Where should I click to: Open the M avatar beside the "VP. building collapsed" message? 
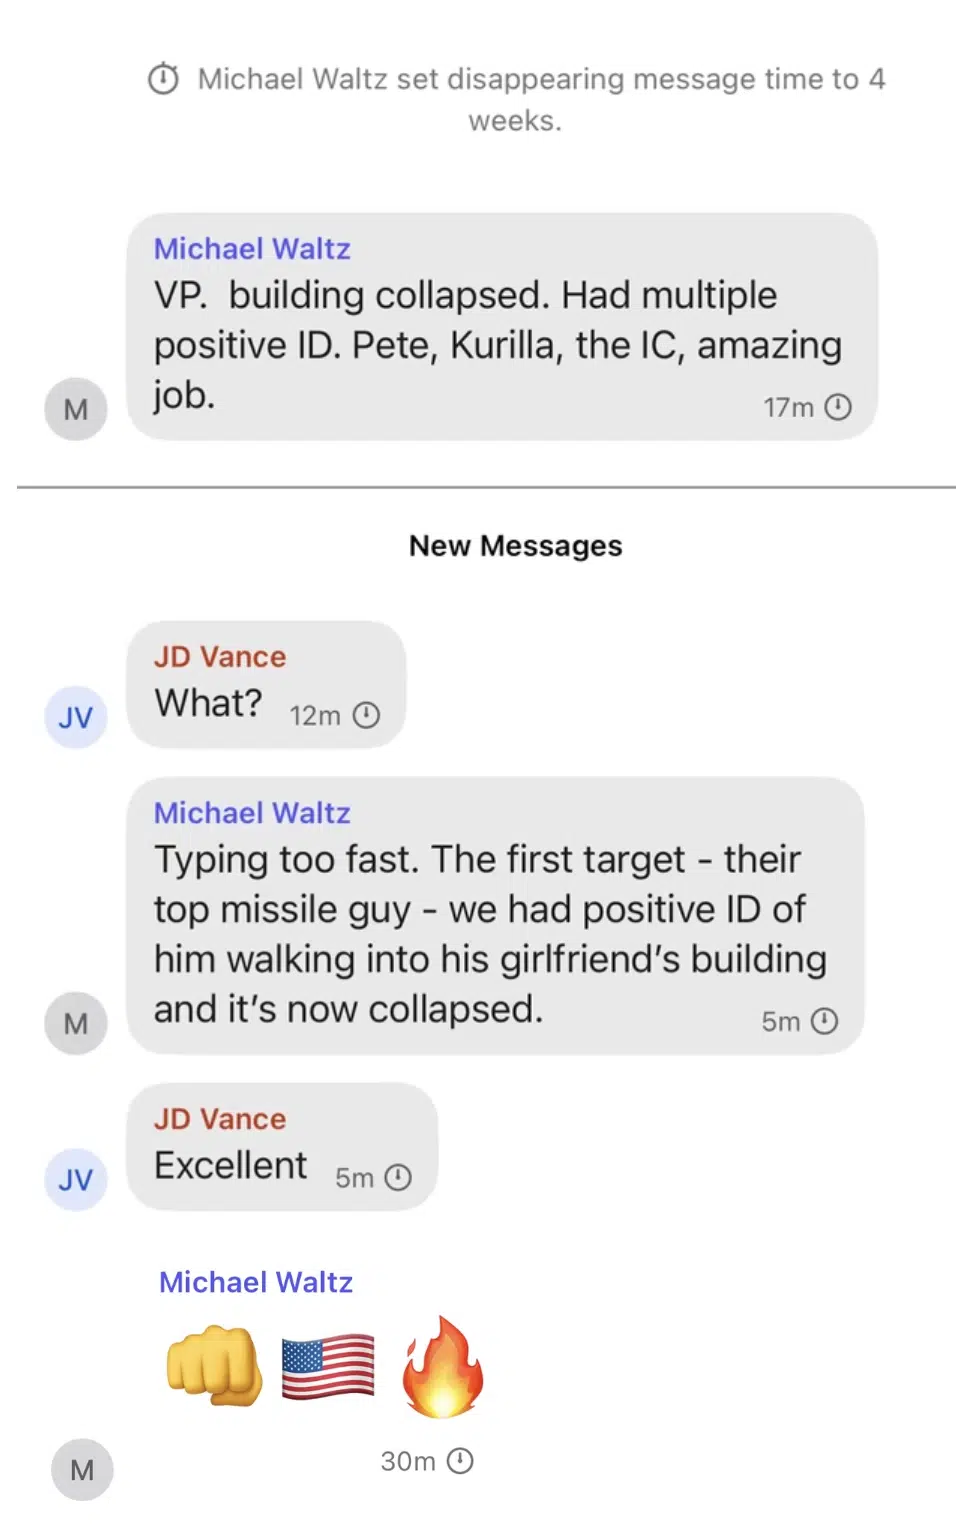tap(76, 409)
